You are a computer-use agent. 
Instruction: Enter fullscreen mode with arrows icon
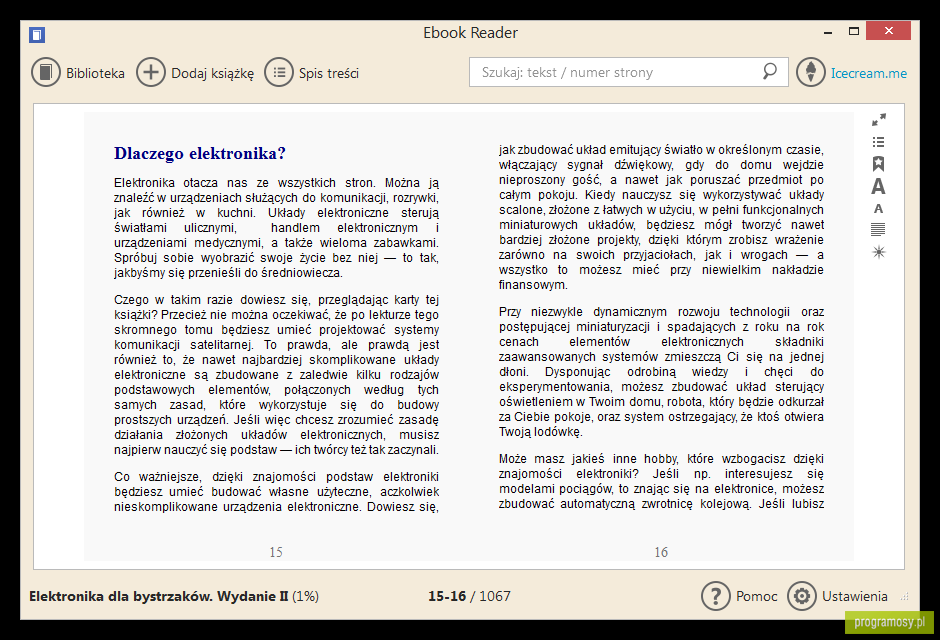(x=878, y=120)
